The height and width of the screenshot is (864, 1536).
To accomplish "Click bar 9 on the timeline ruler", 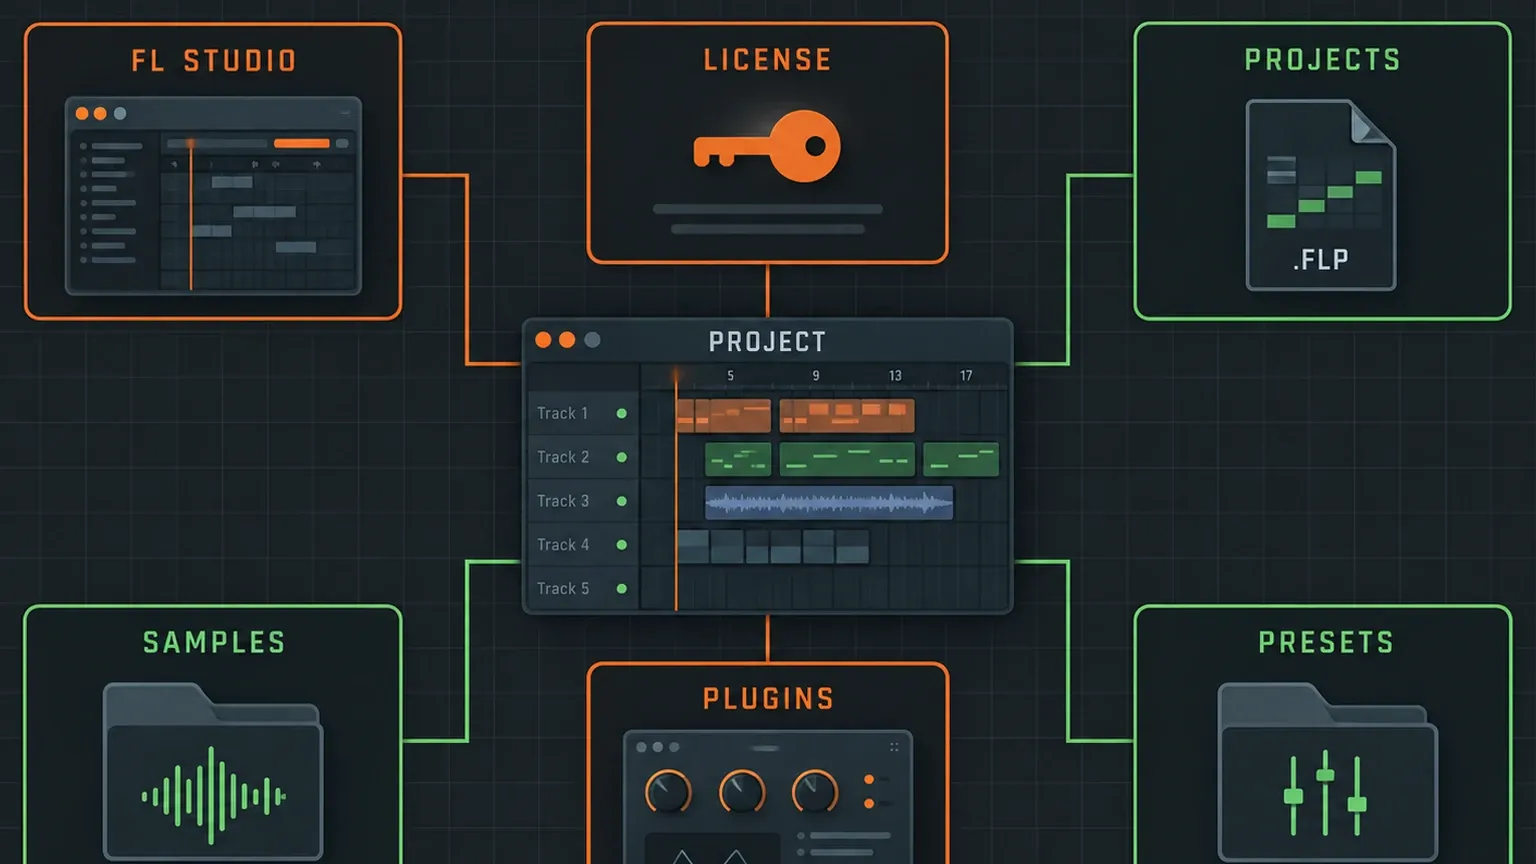I will pyautogui.click(x=816, y=376).
